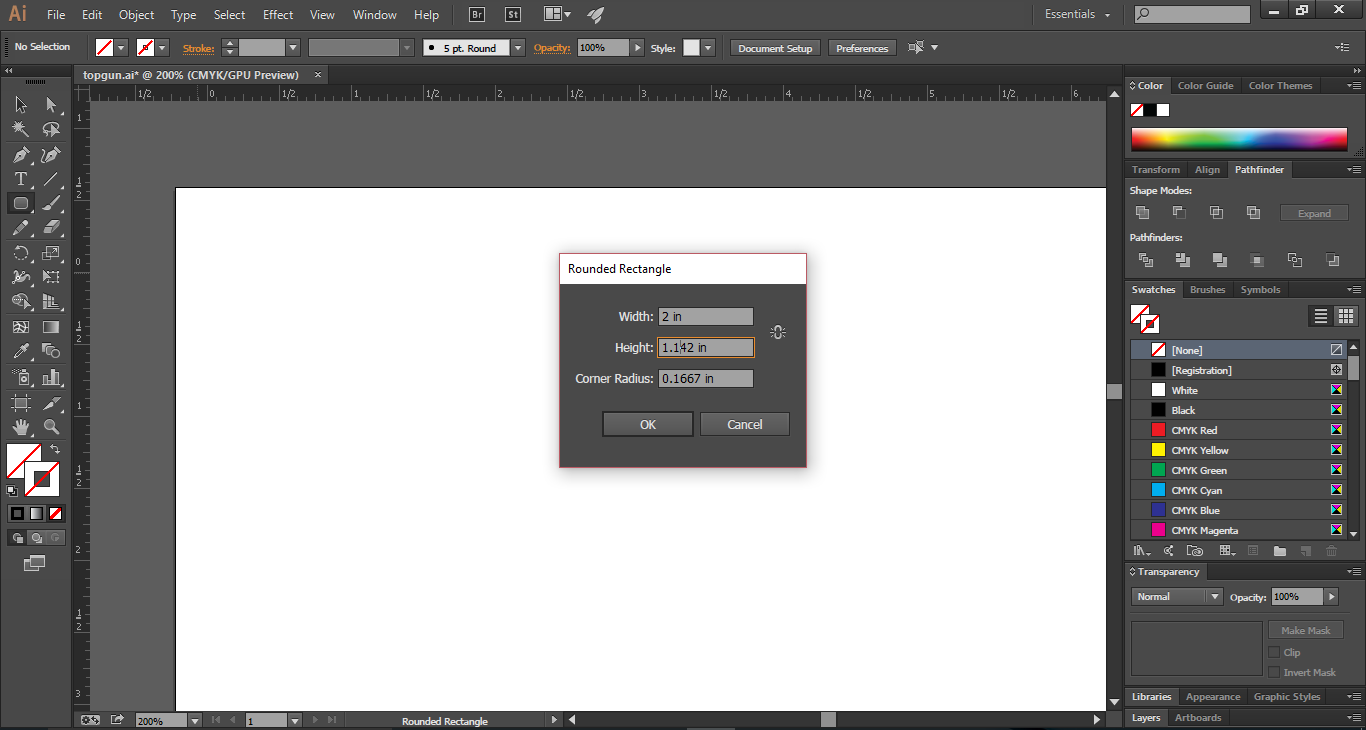Choose the Artboard tool

[21, 402]
